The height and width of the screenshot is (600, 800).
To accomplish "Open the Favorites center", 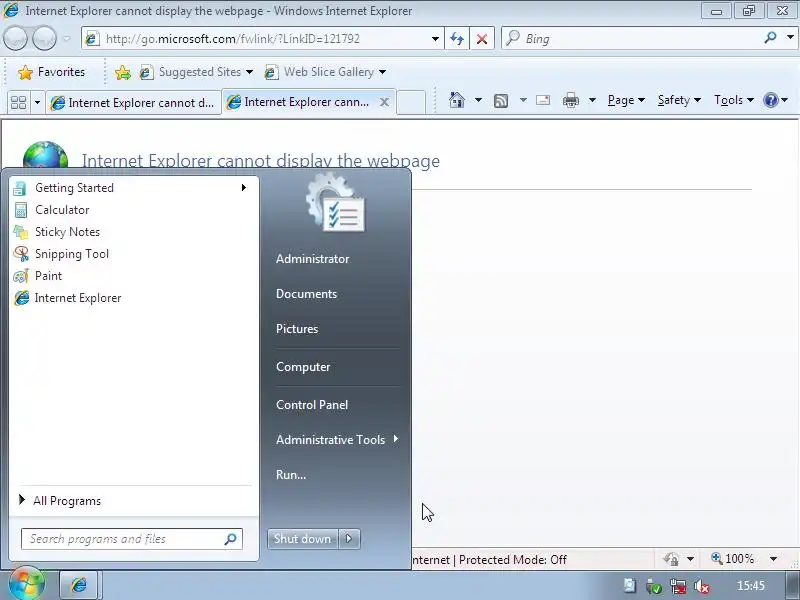I will (51, 72).
